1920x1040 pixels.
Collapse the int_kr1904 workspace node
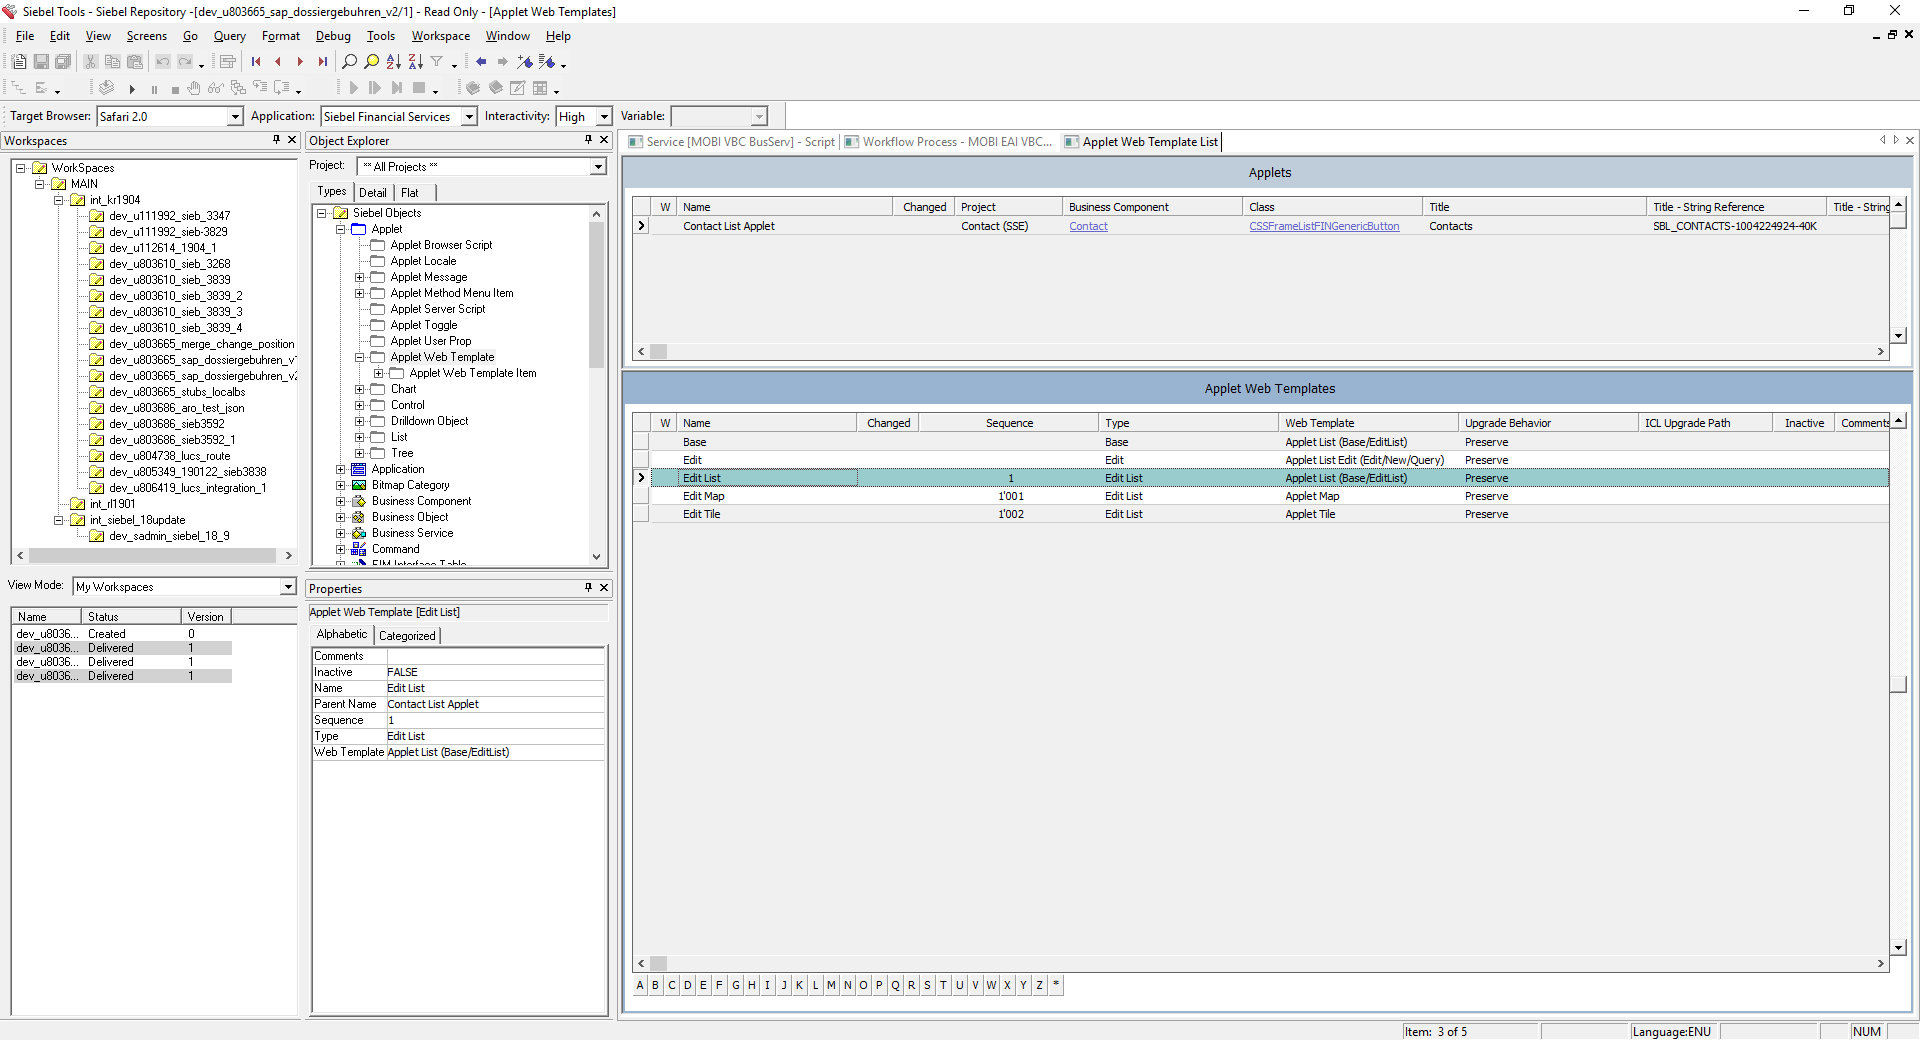pyautogui.click(x=58, y=200)
